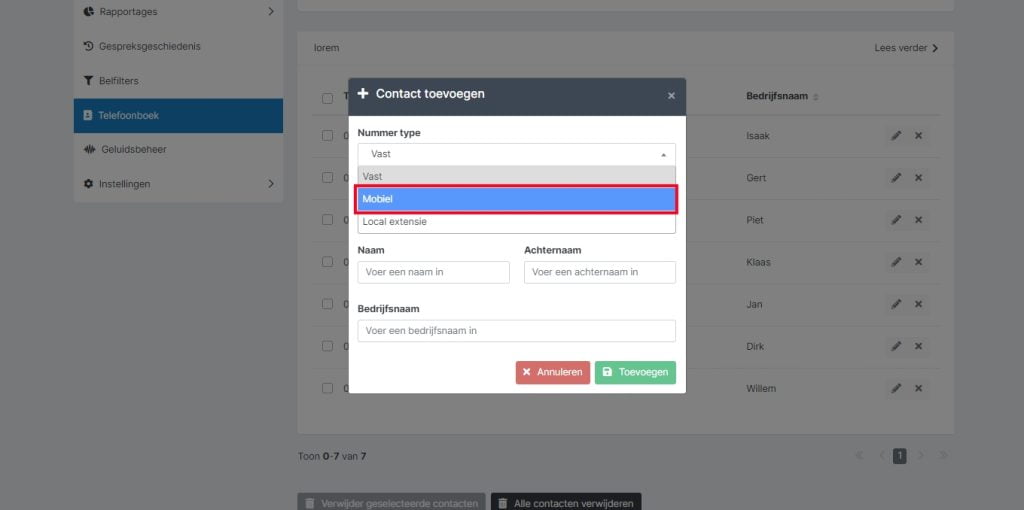The height and width of the screenshot is (510, 1024).
Task: Edit the Isaak contact with pencil icon
Action: pyautogui.click(x=896, y=136)
